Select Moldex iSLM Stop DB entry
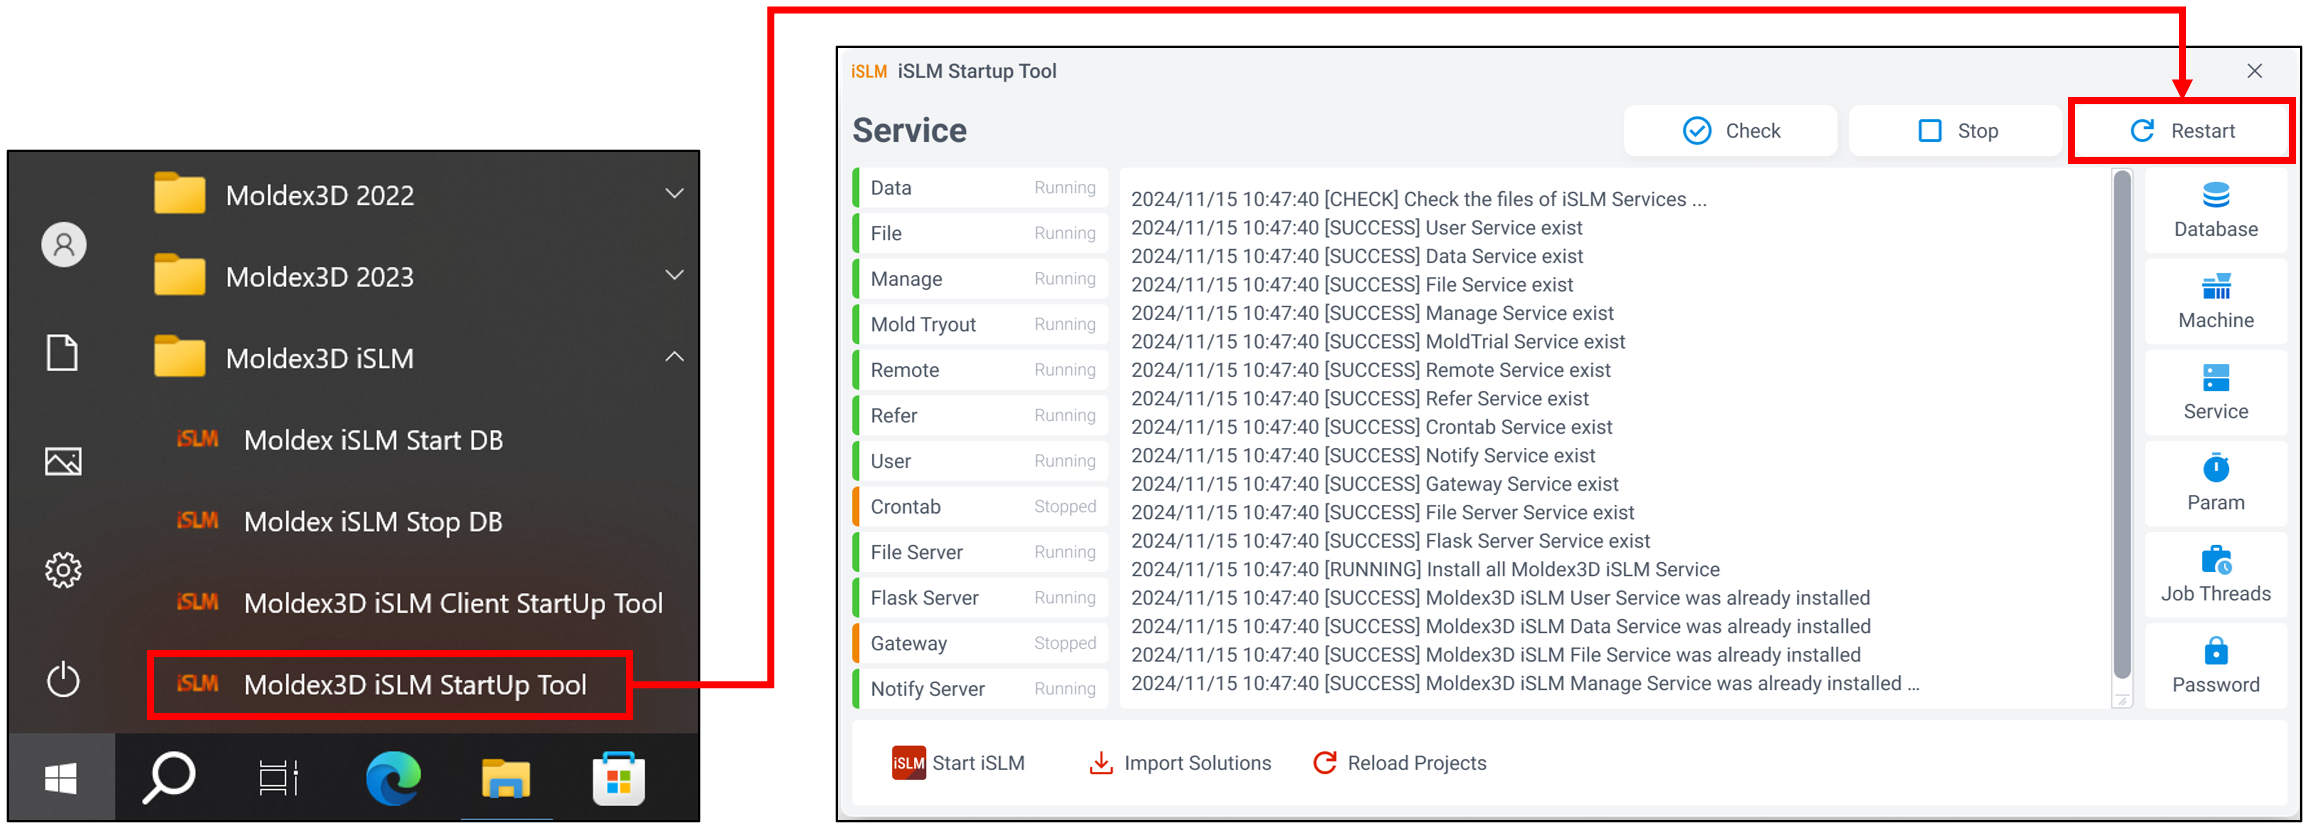The image size is (2307, 828). tap(373, 522)
